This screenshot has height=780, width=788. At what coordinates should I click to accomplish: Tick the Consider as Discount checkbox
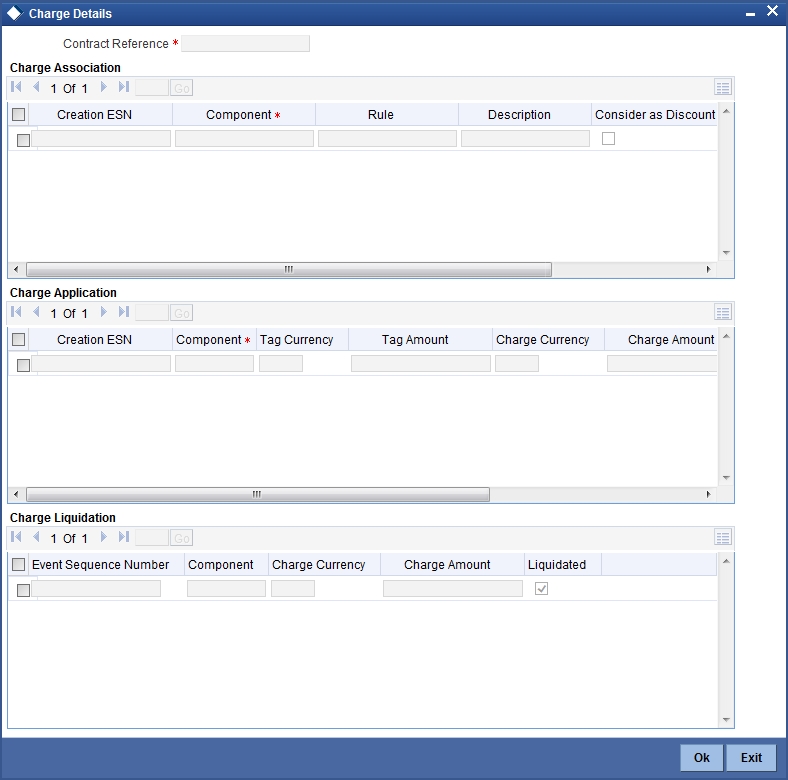coord(608,139)
